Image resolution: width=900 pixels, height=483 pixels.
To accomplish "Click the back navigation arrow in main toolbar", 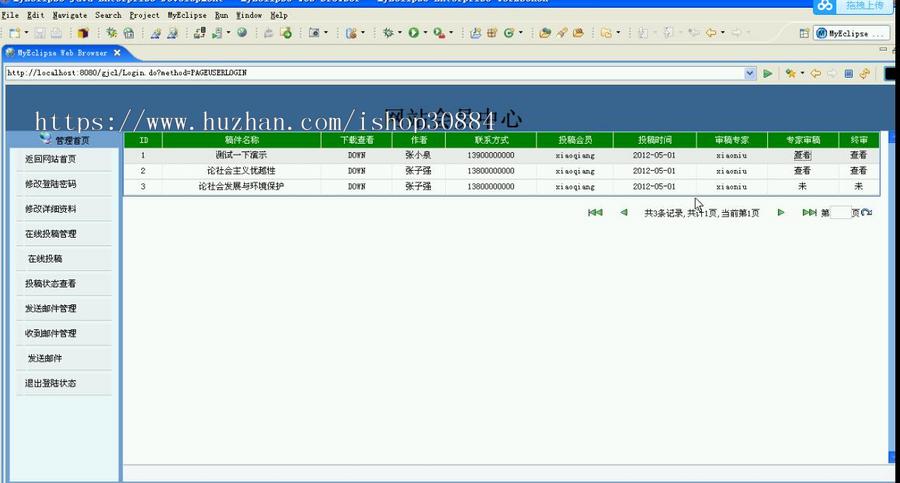I will click(711, 33).
